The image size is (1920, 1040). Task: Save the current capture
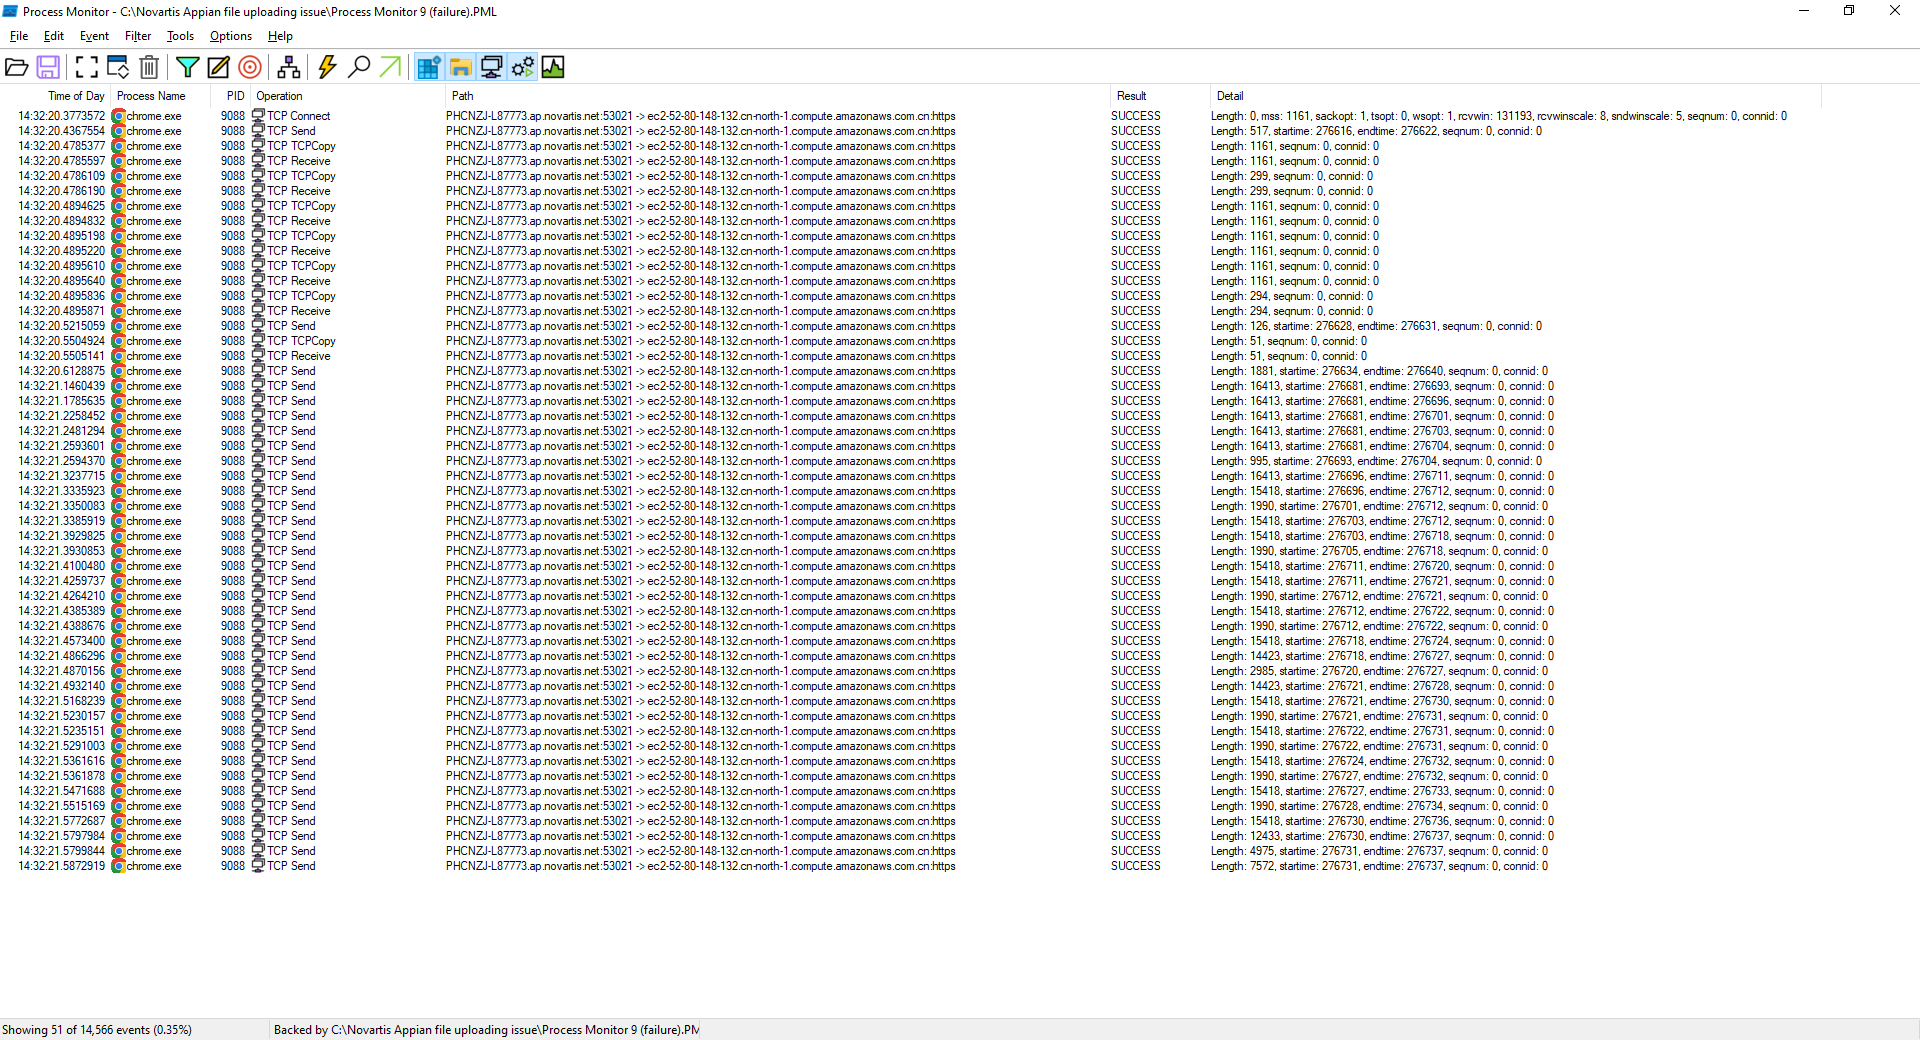tap(48, 67)
